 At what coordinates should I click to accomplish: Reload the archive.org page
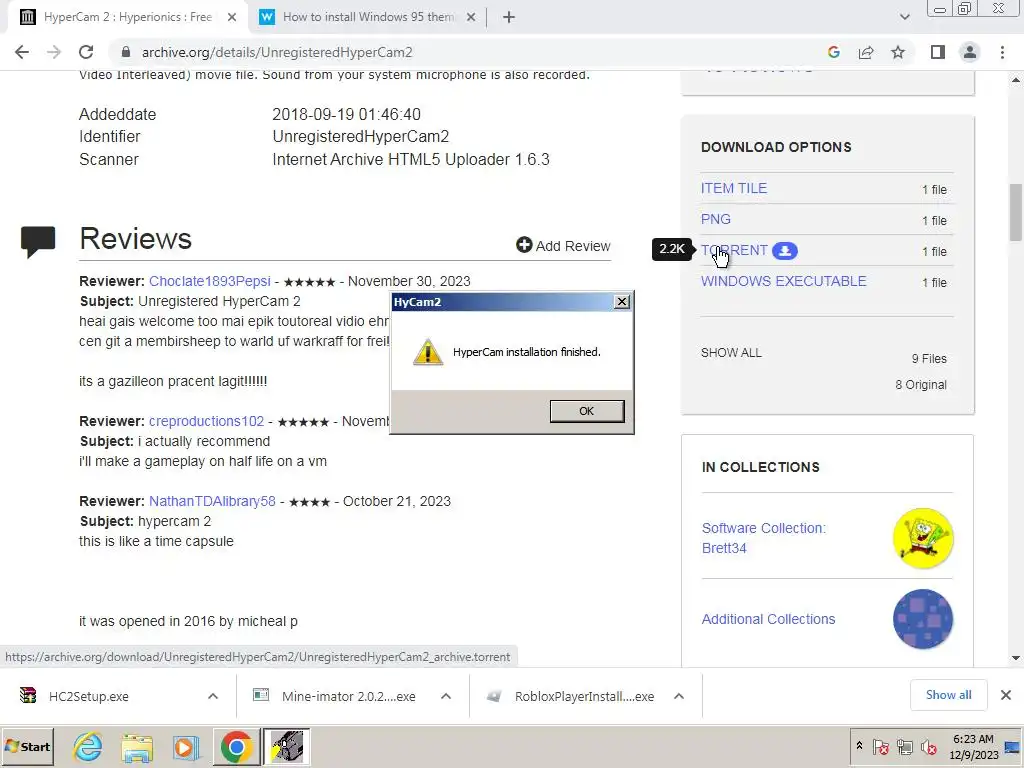[x=86, y=52]
